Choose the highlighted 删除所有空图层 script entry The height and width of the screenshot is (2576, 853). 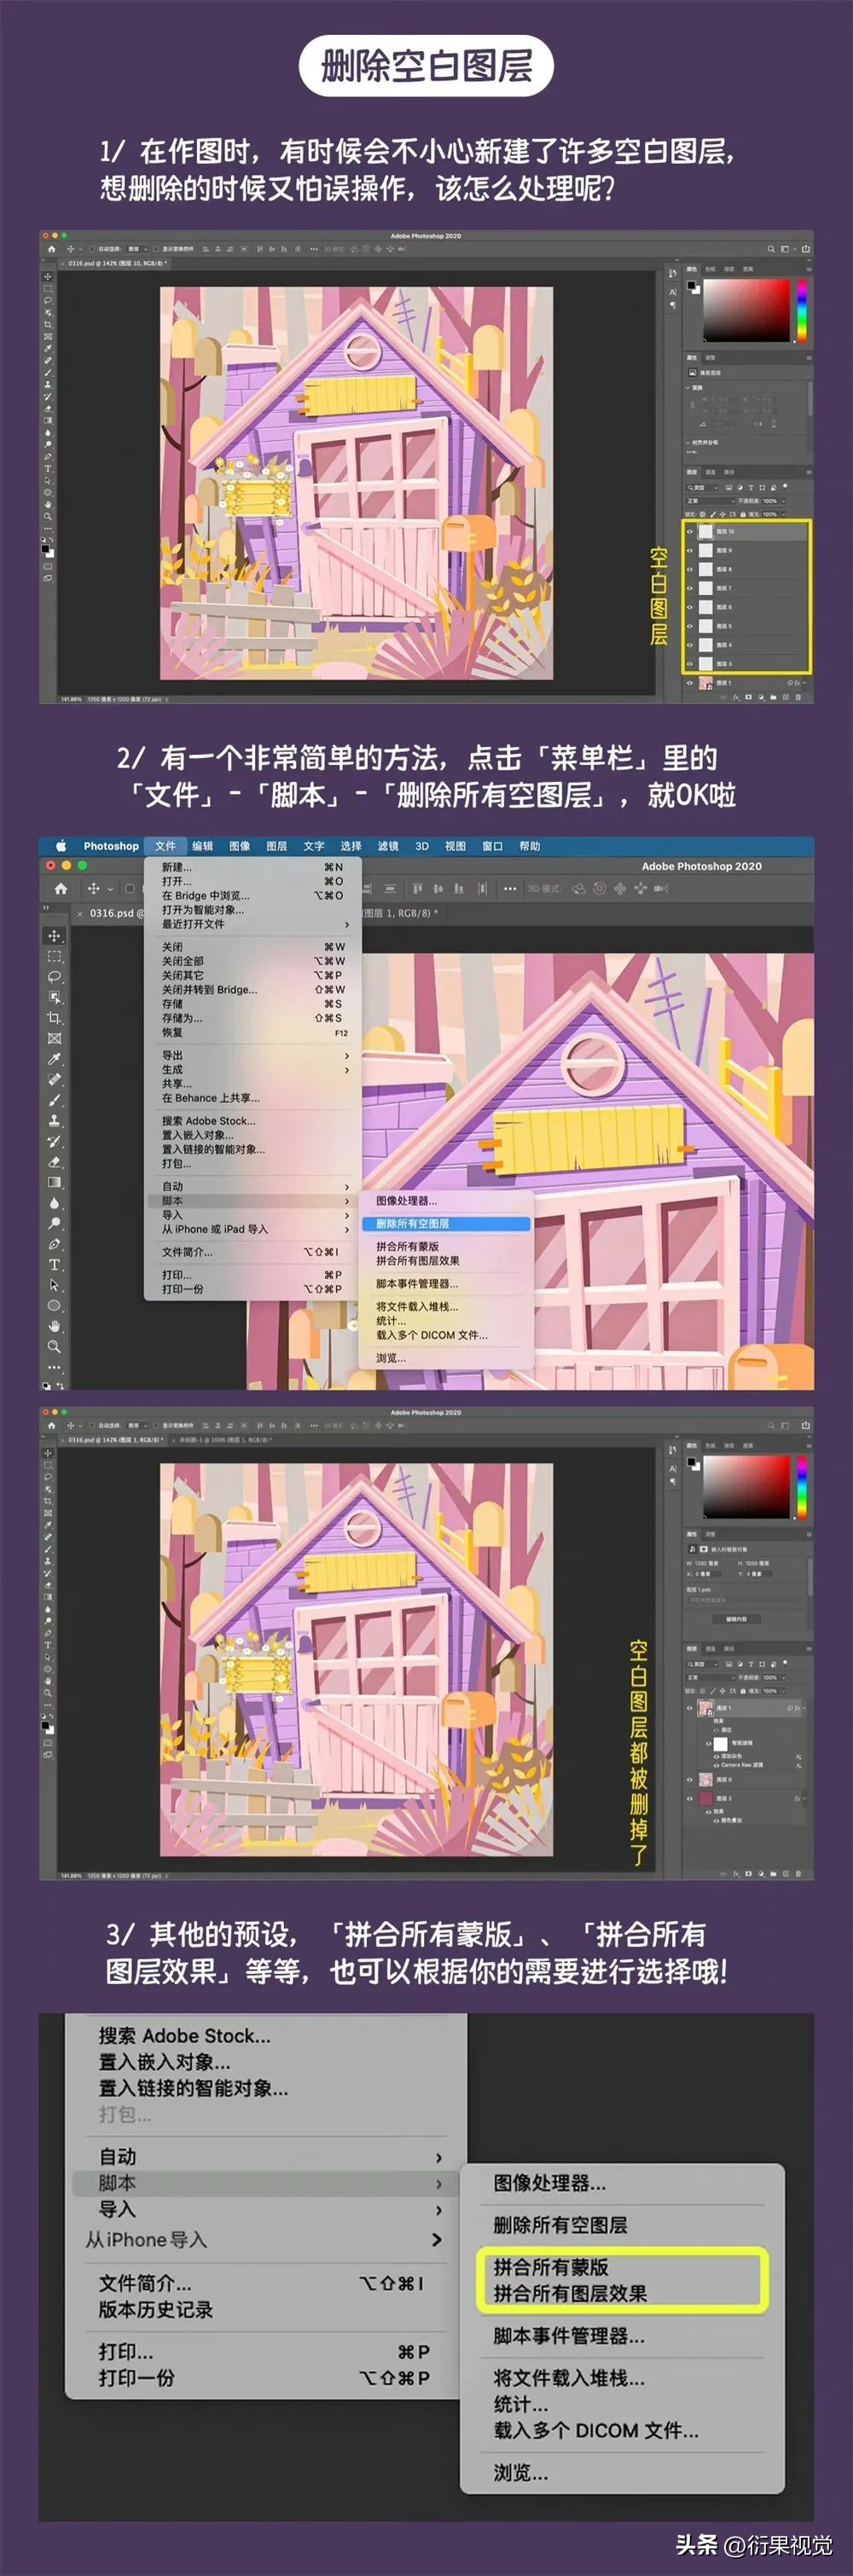(x=445, y=1224)
